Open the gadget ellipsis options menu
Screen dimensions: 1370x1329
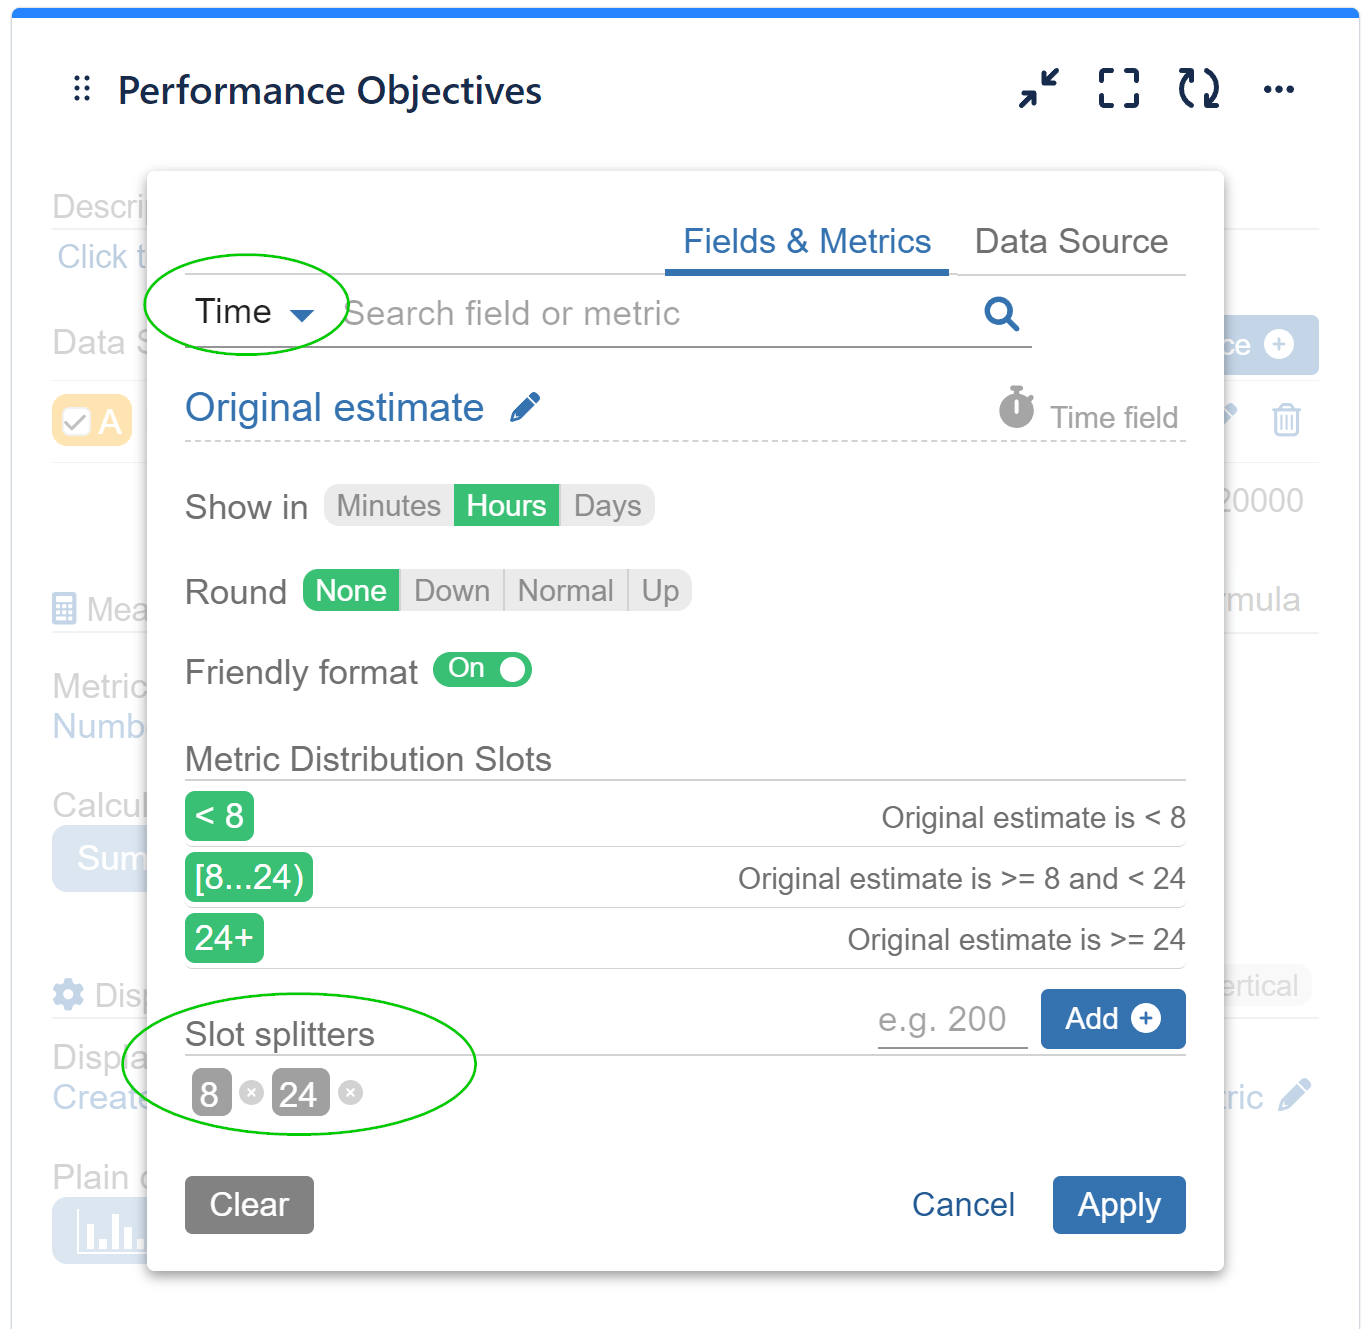(1280, 90)
